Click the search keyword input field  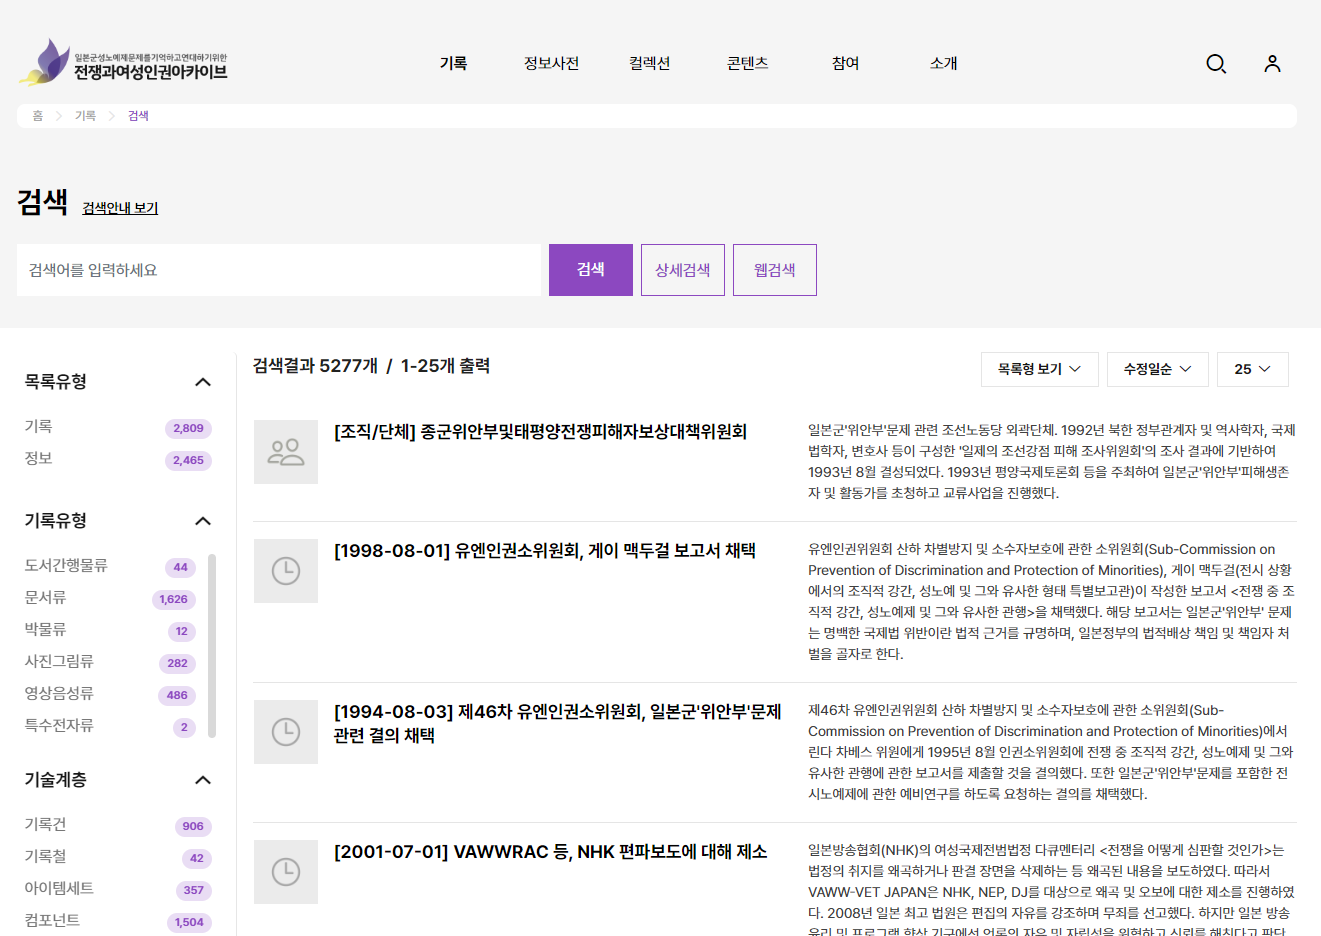(278, 270)
